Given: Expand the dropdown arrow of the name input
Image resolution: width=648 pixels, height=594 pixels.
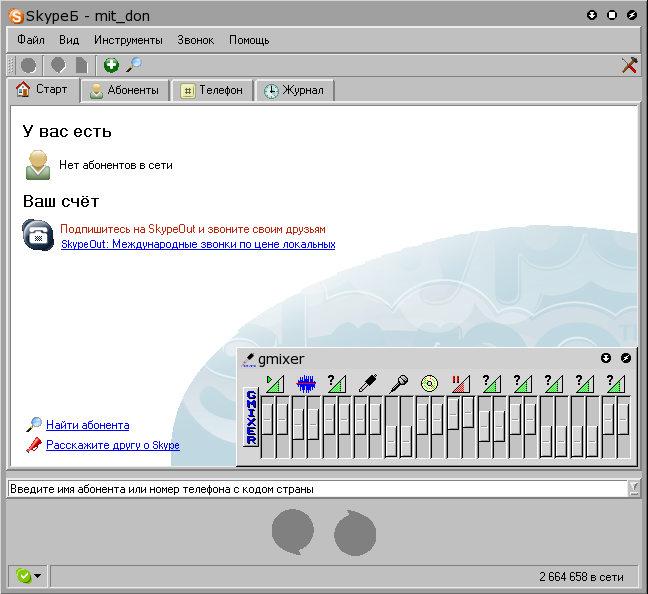Looking at the screenshot, I should 634,489.
